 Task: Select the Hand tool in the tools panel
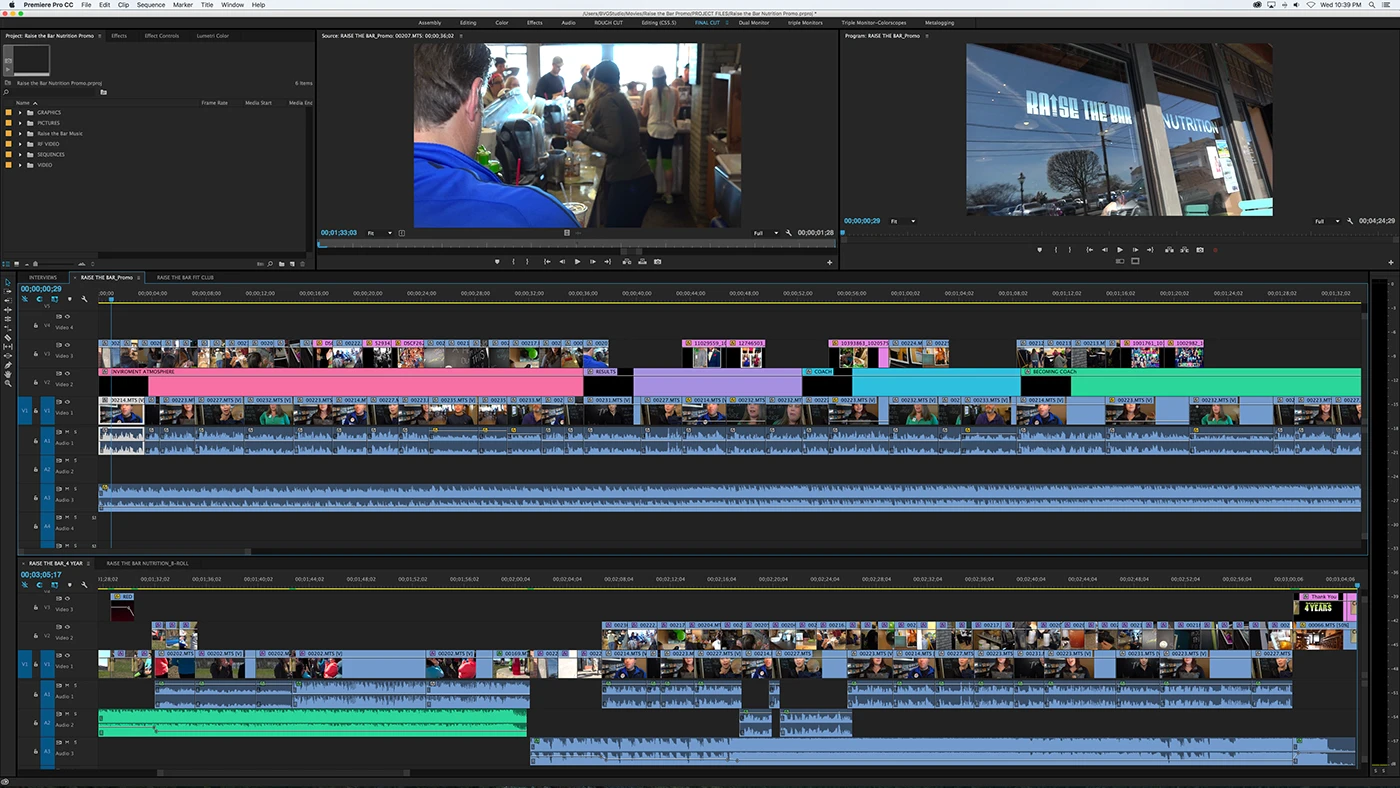click(8, 374)
